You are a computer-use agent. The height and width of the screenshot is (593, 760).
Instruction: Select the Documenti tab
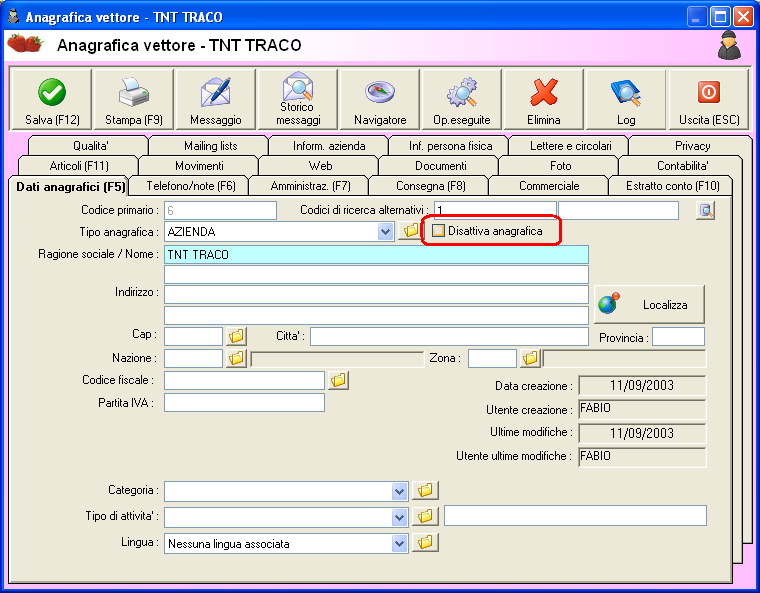441,166
